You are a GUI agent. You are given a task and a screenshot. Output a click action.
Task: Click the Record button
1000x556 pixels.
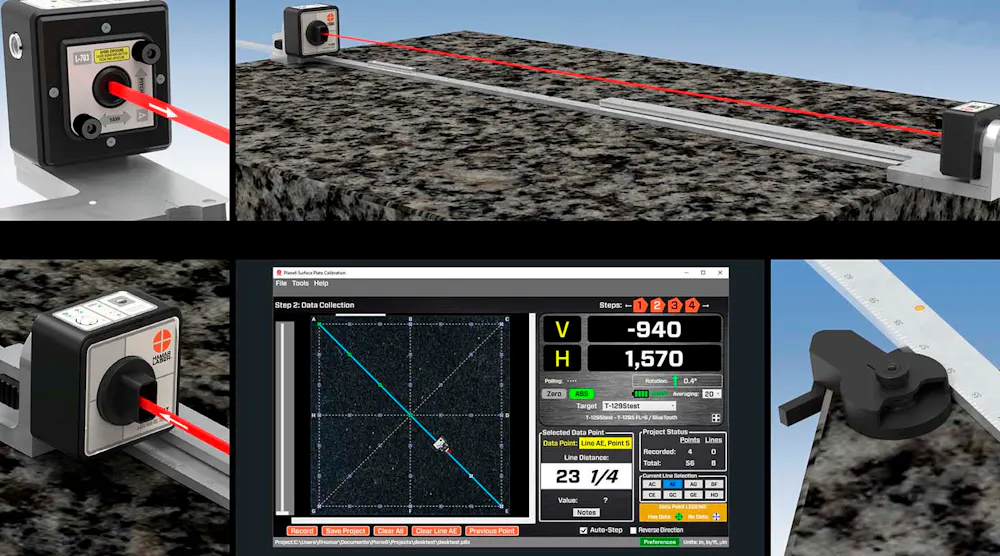[x=302, y=530]
